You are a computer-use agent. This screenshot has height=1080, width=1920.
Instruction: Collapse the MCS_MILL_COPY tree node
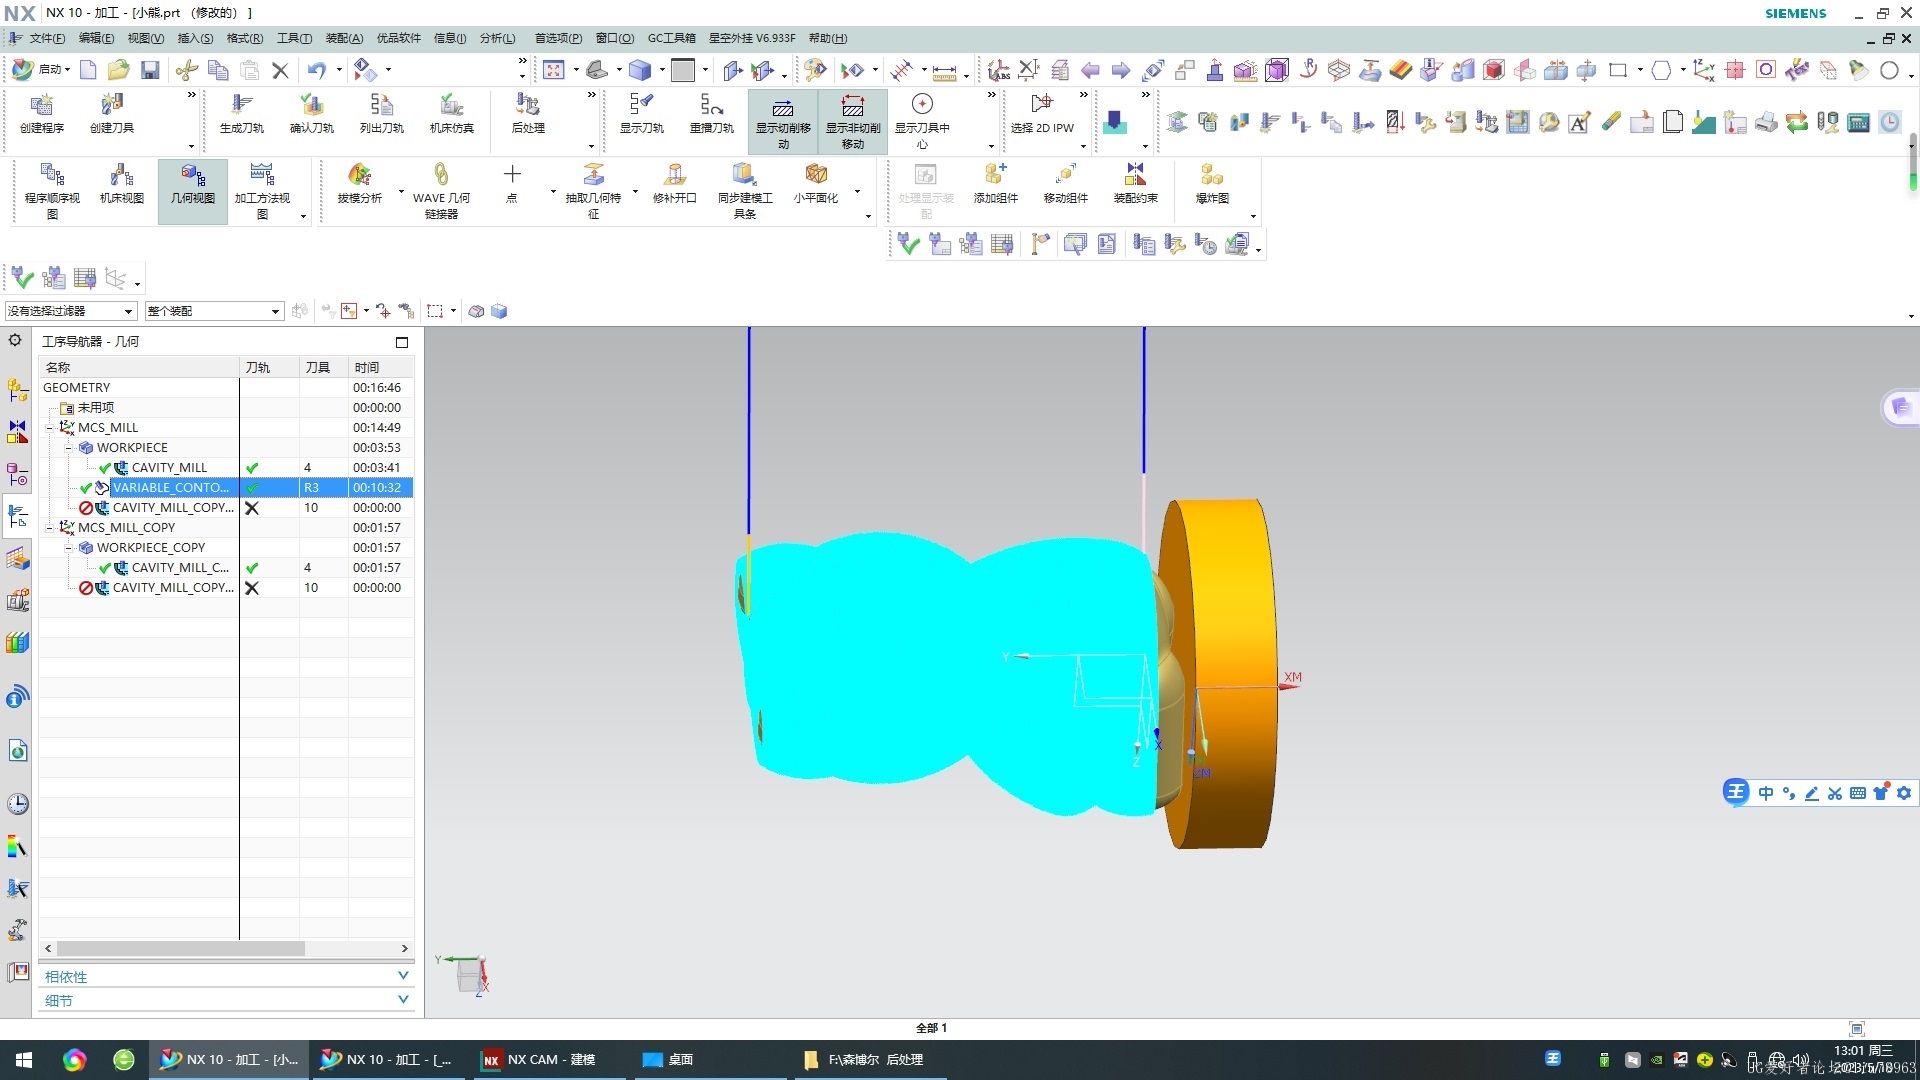pos(50,528)
